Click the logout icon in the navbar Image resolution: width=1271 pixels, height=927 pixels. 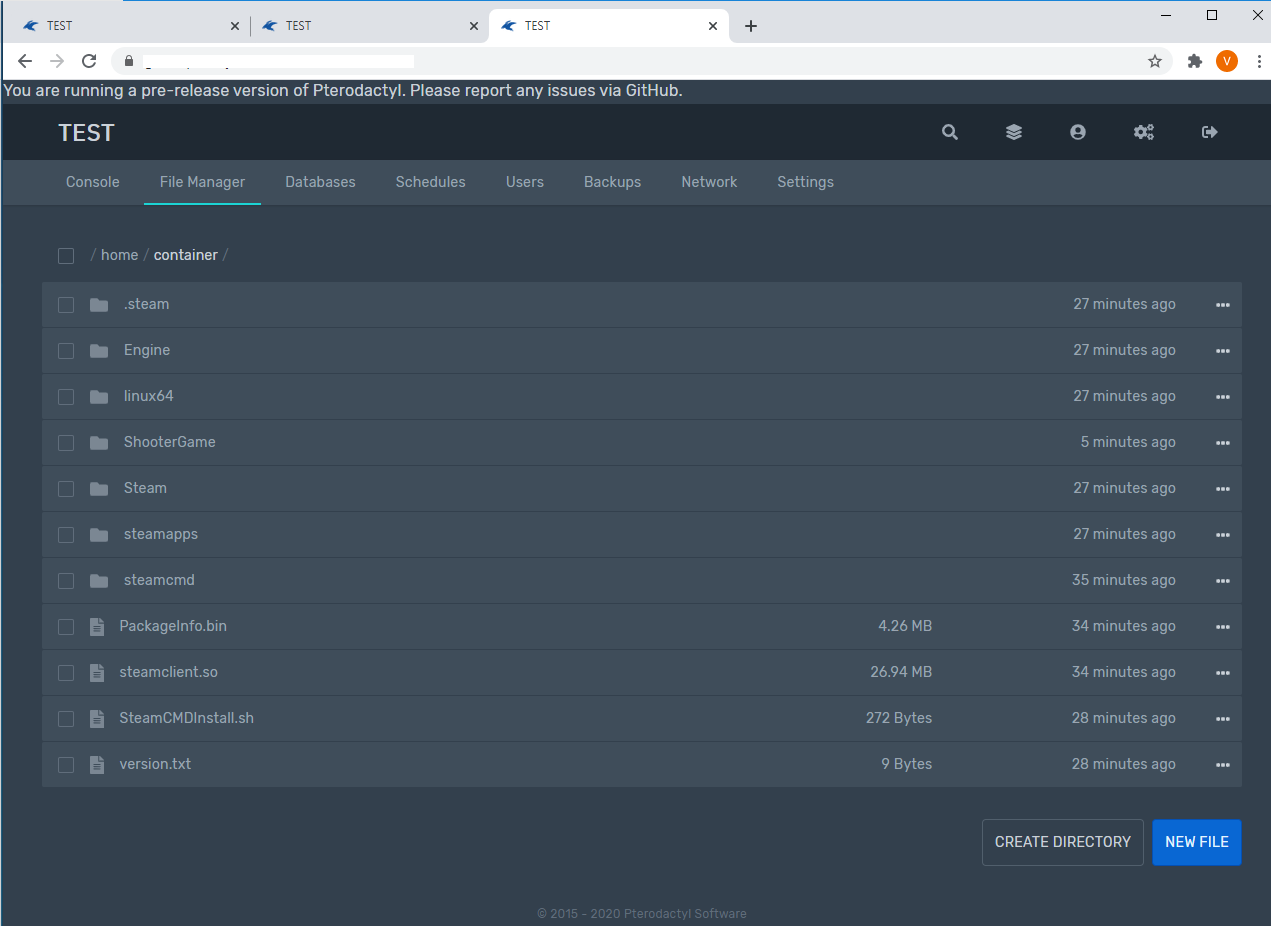tap(1208, 132)
